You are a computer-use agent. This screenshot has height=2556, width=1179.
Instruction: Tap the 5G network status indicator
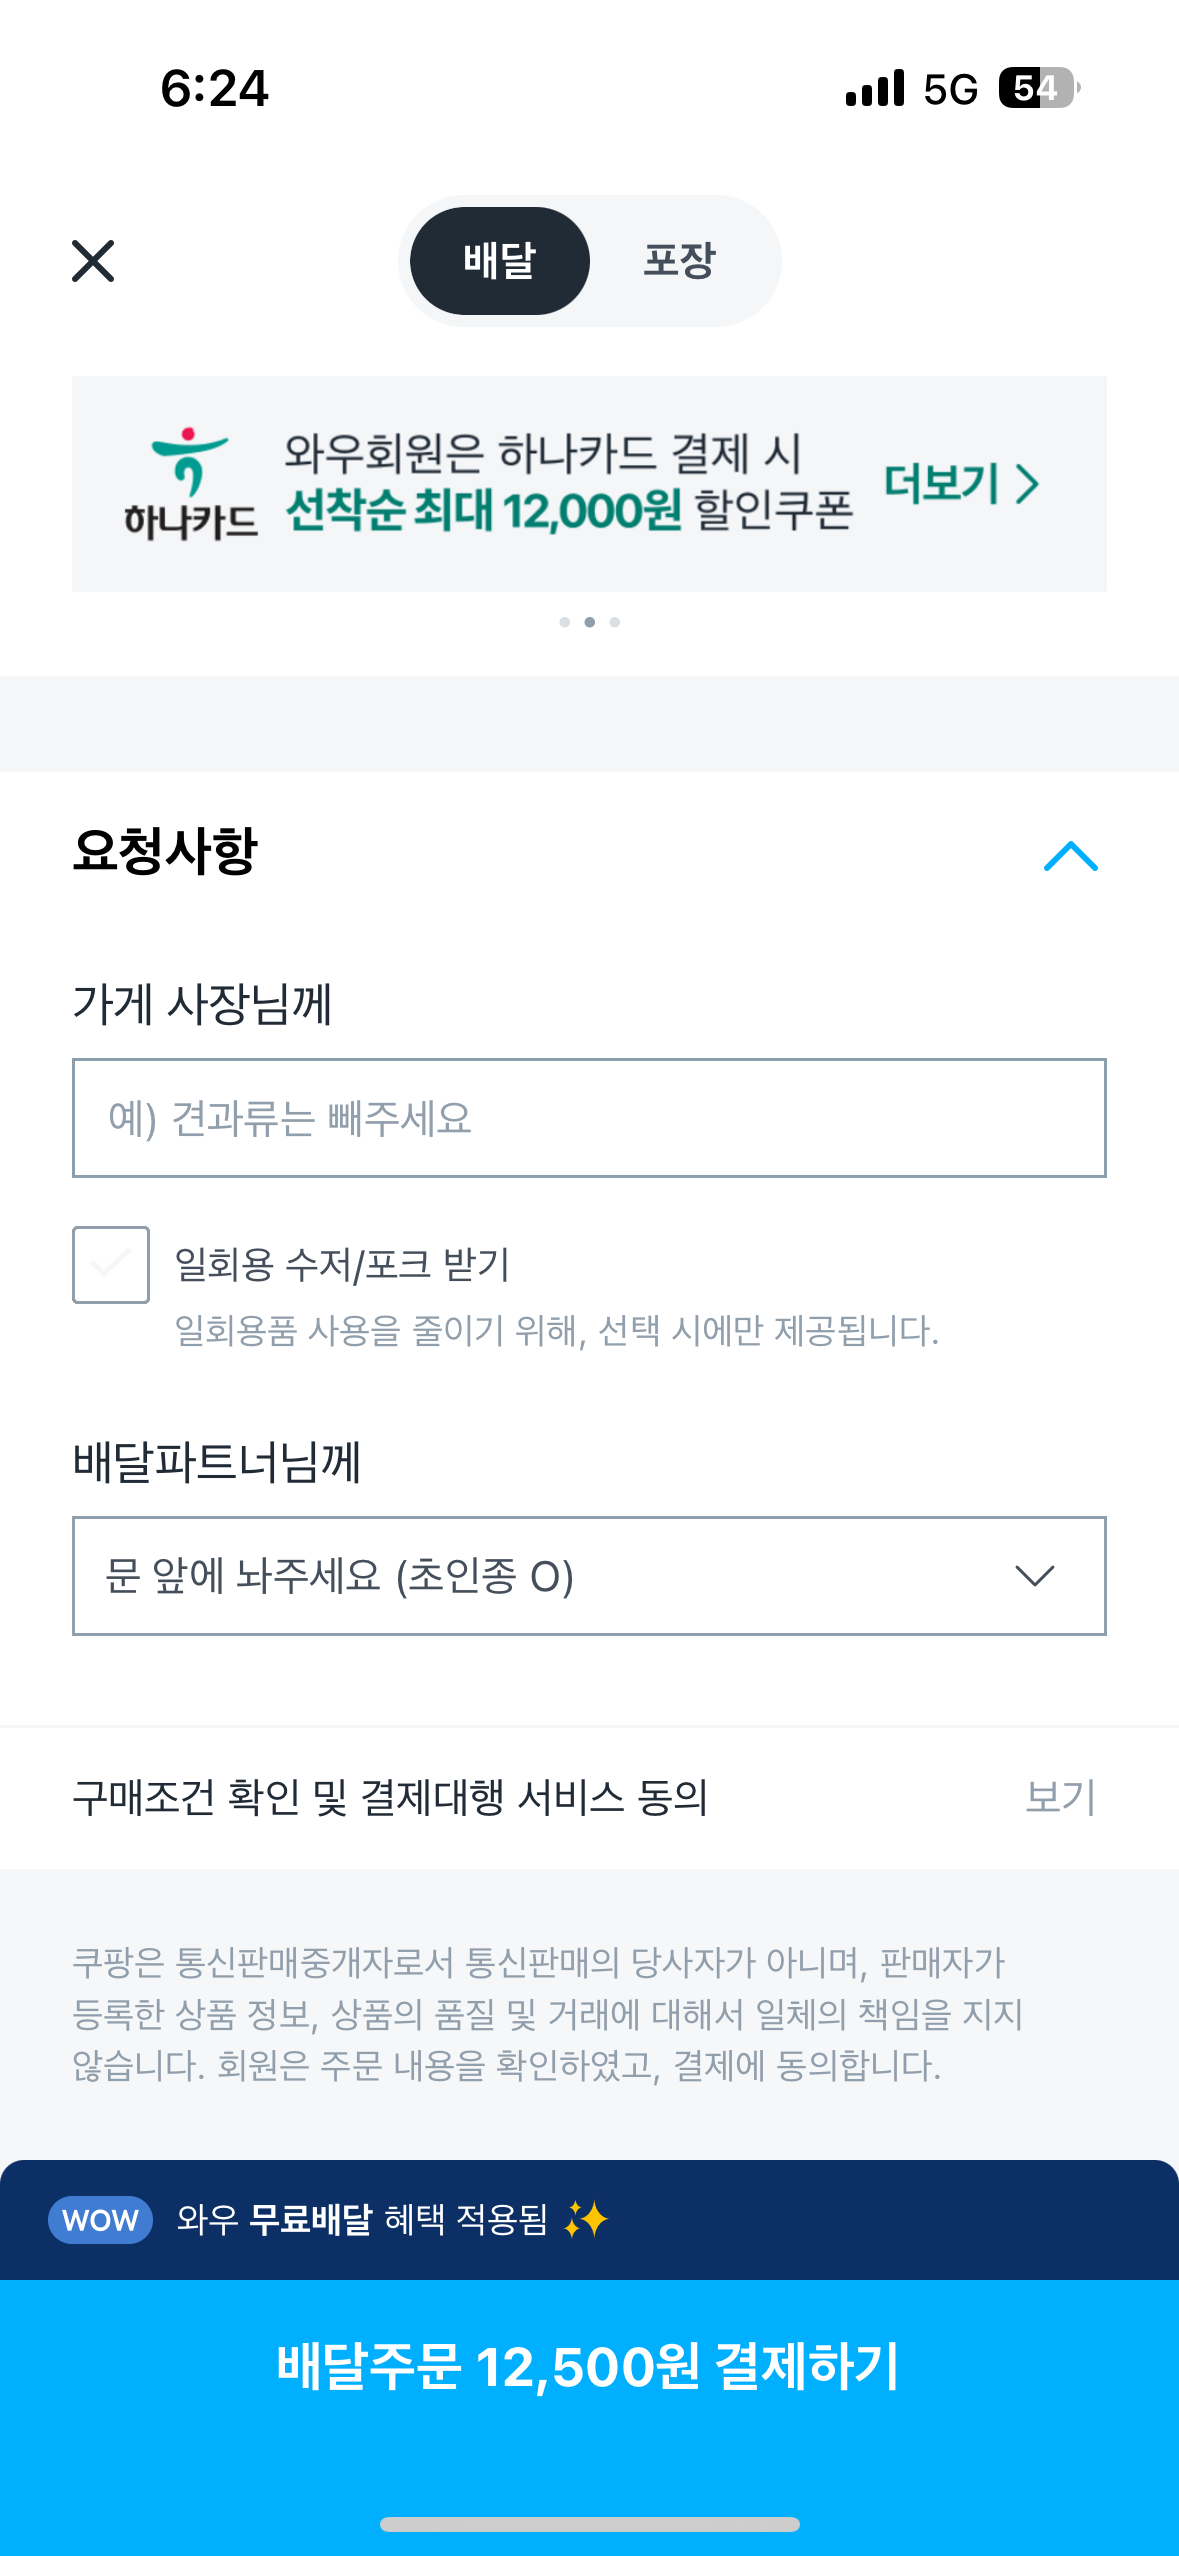point(950,89)
